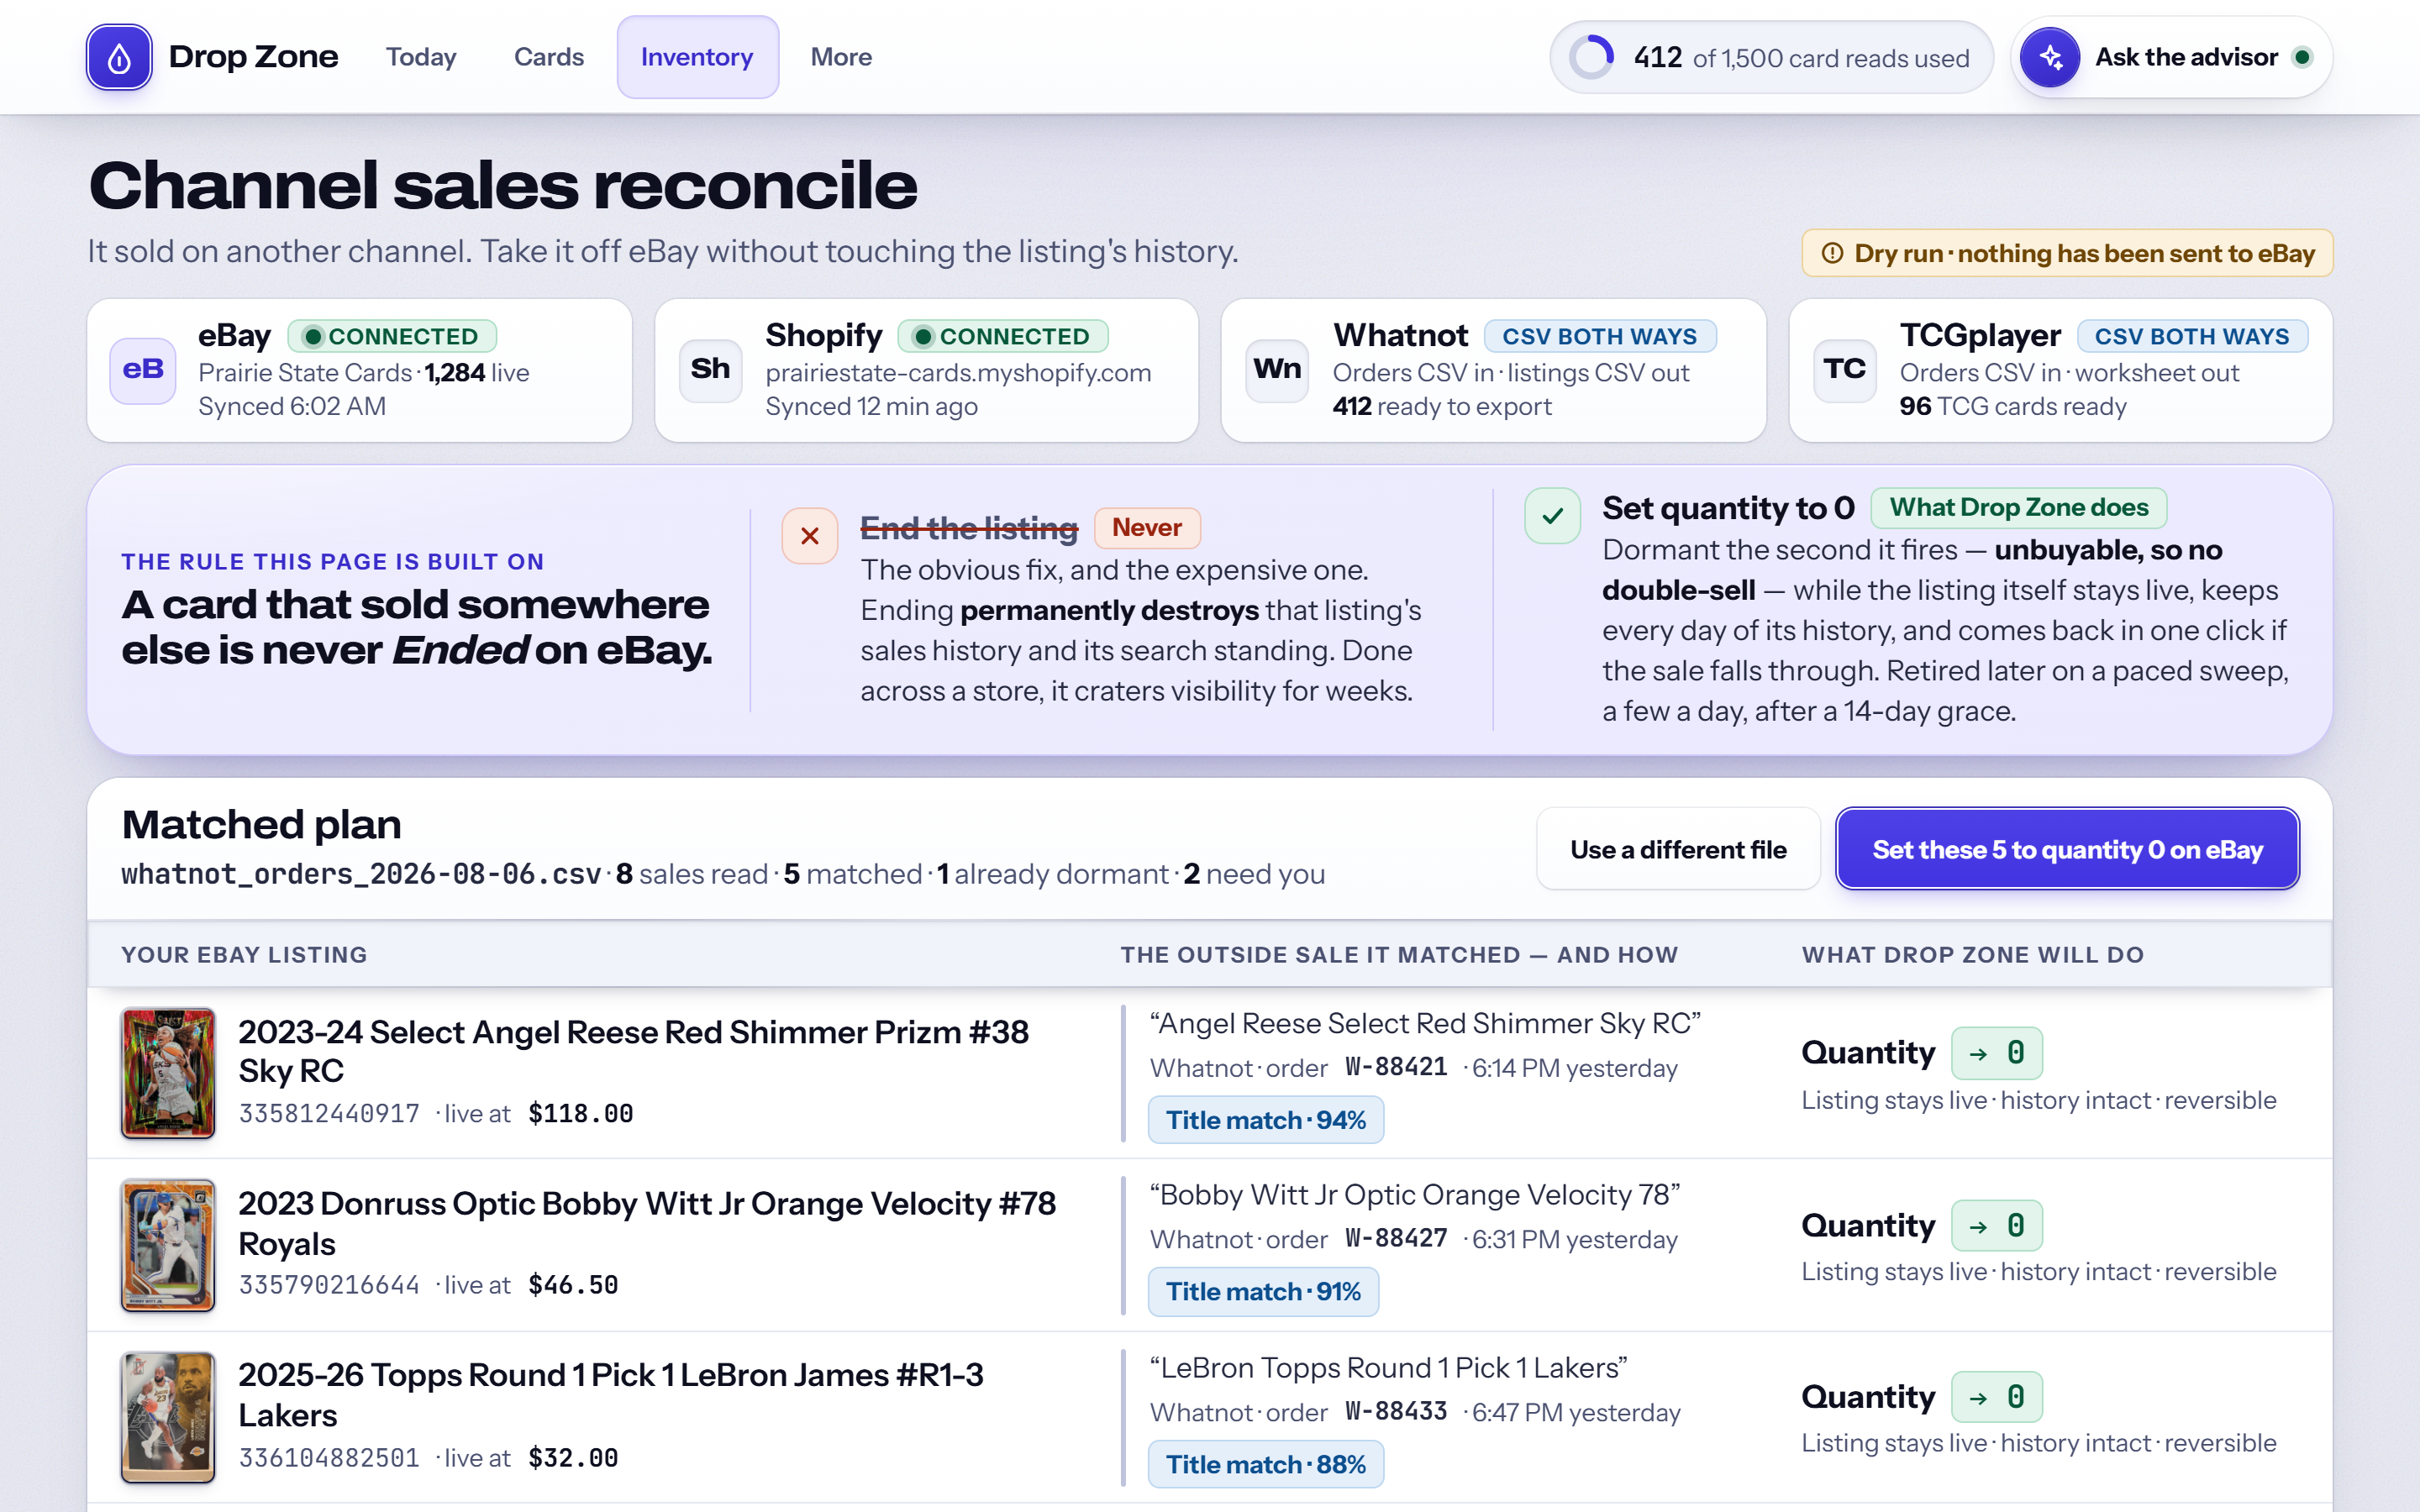The image size is (2420, 1512).
Task: Select the Inventory tab
Action: click(697, 57)
